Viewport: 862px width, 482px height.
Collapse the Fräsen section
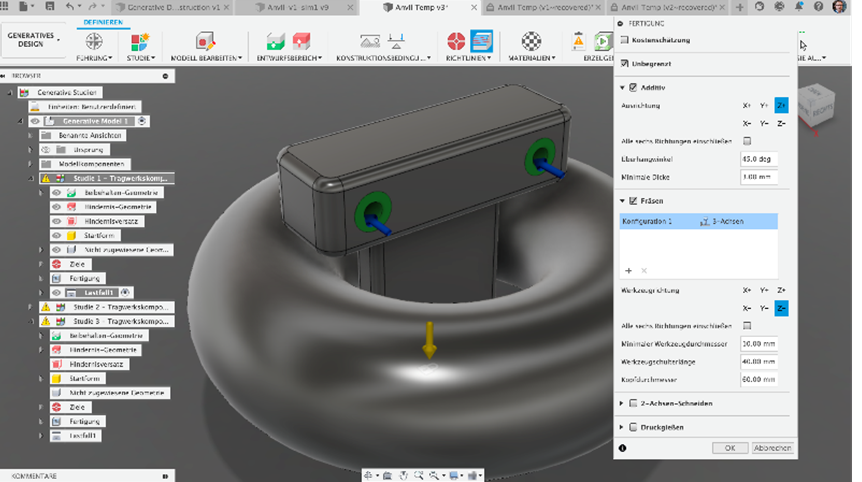pyautogui.click(x=622, y=201)
